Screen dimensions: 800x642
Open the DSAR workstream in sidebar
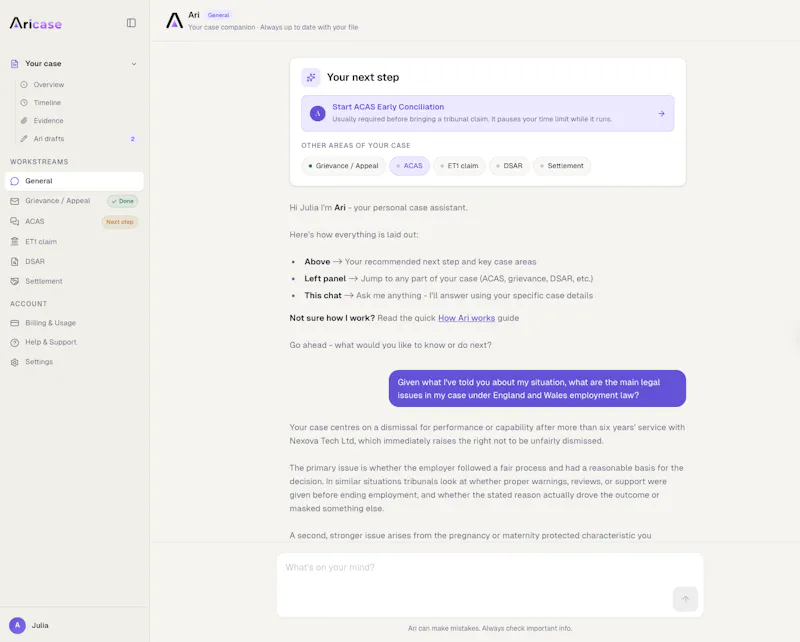pyautogui.click(x=35, y=261)
